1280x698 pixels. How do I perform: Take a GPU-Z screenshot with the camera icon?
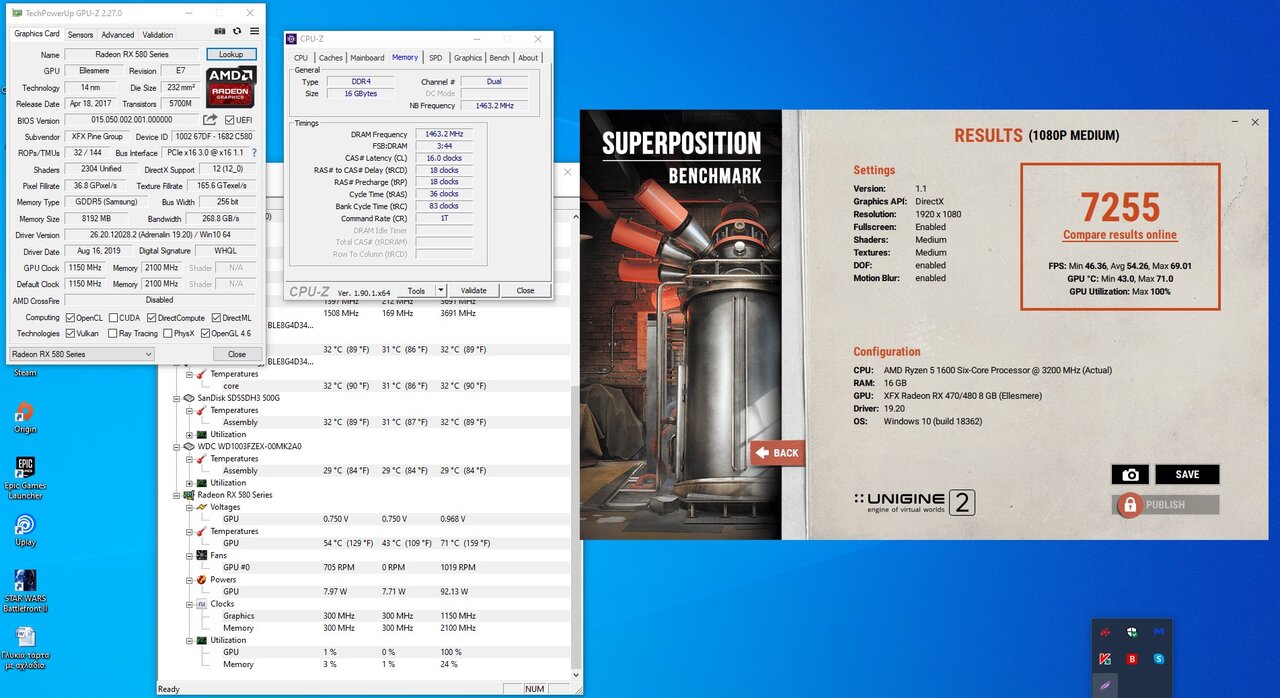pos(220,32)
